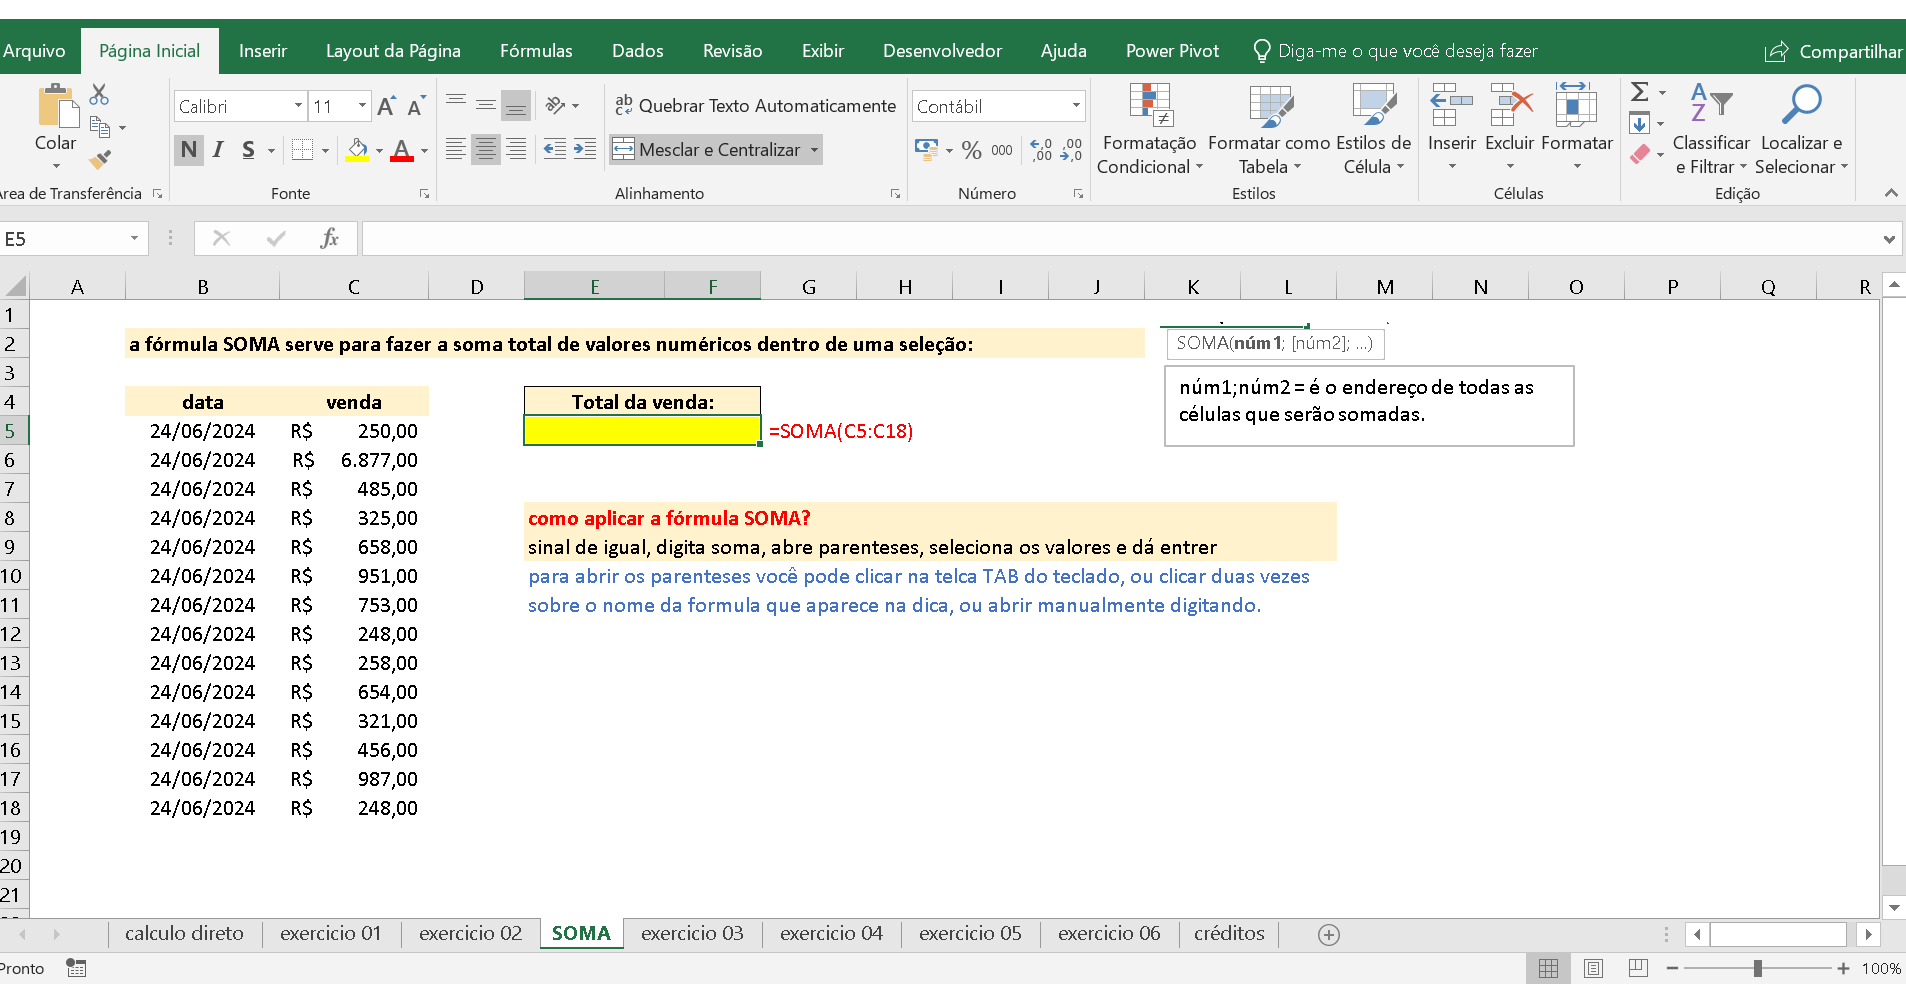The height and width of the screenshot is (1002, 1906).
Task: Toggle align bottom in ribbon
Action: click(x=516, y=105)
